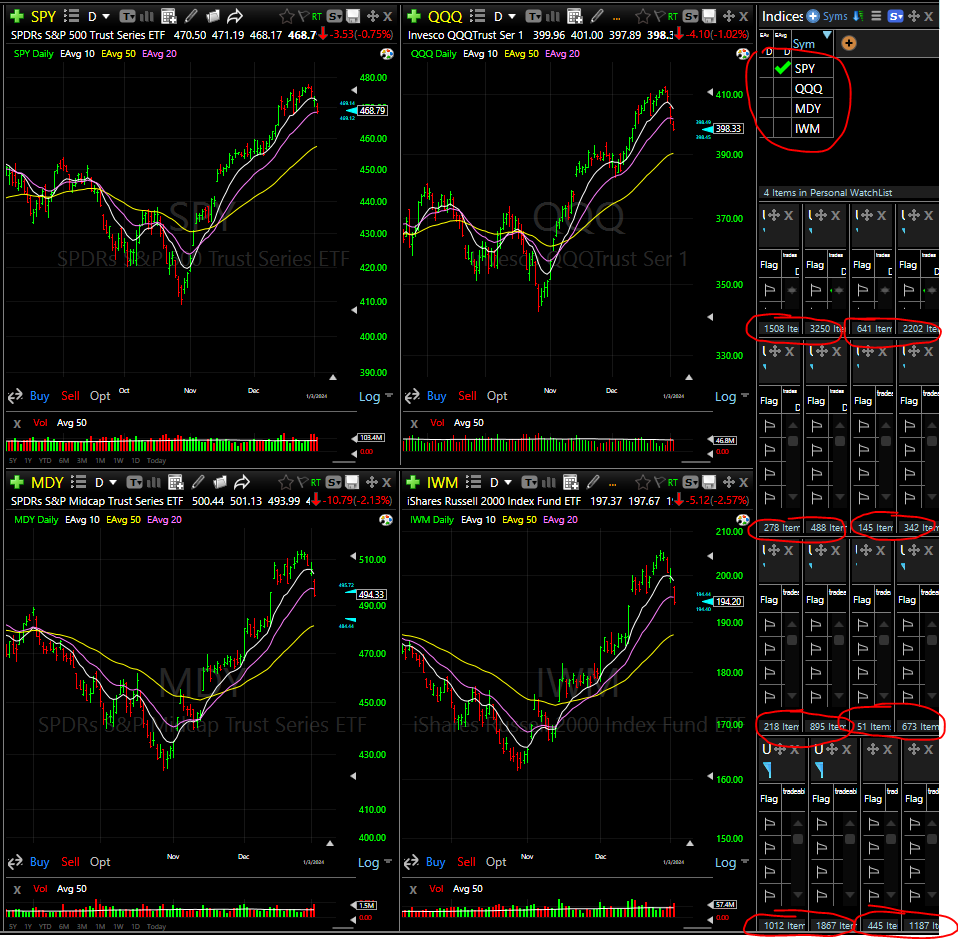Click the sort arrow icon in Indices header
This screenshot has height=939, width=958.
click(858, 16)
